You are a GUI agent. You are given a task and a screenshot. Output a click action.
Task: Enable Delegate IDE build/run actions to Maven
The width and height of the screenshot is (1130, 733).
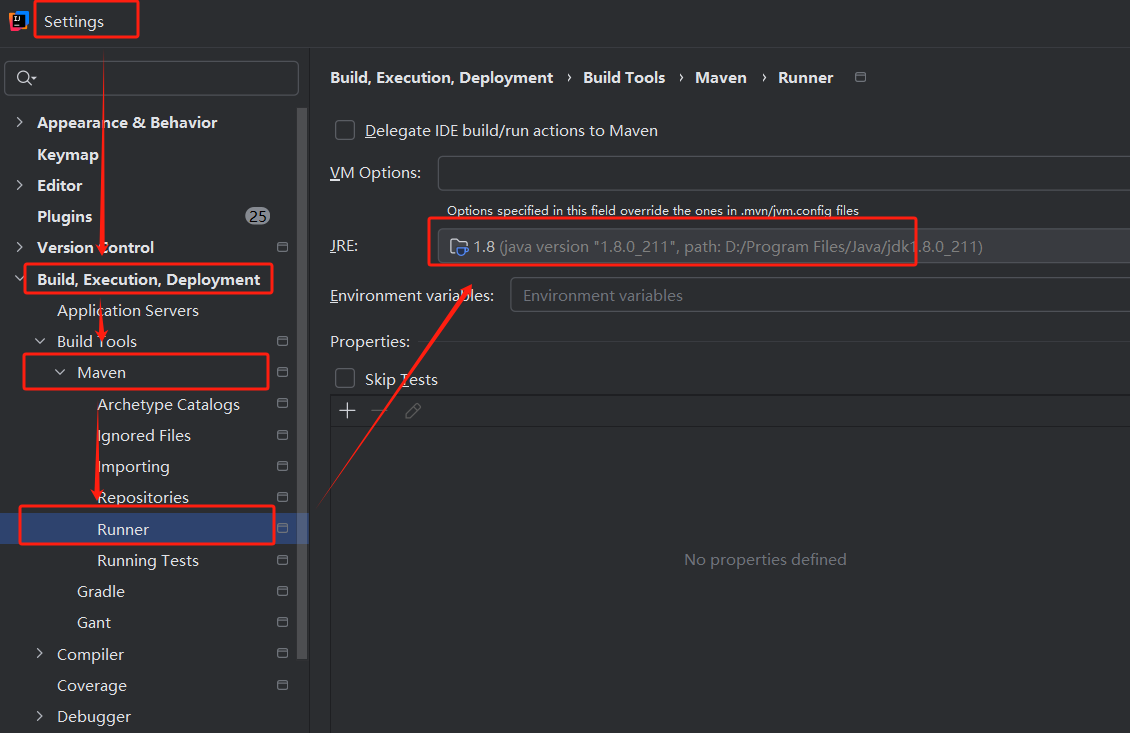(x=345, y=130)
